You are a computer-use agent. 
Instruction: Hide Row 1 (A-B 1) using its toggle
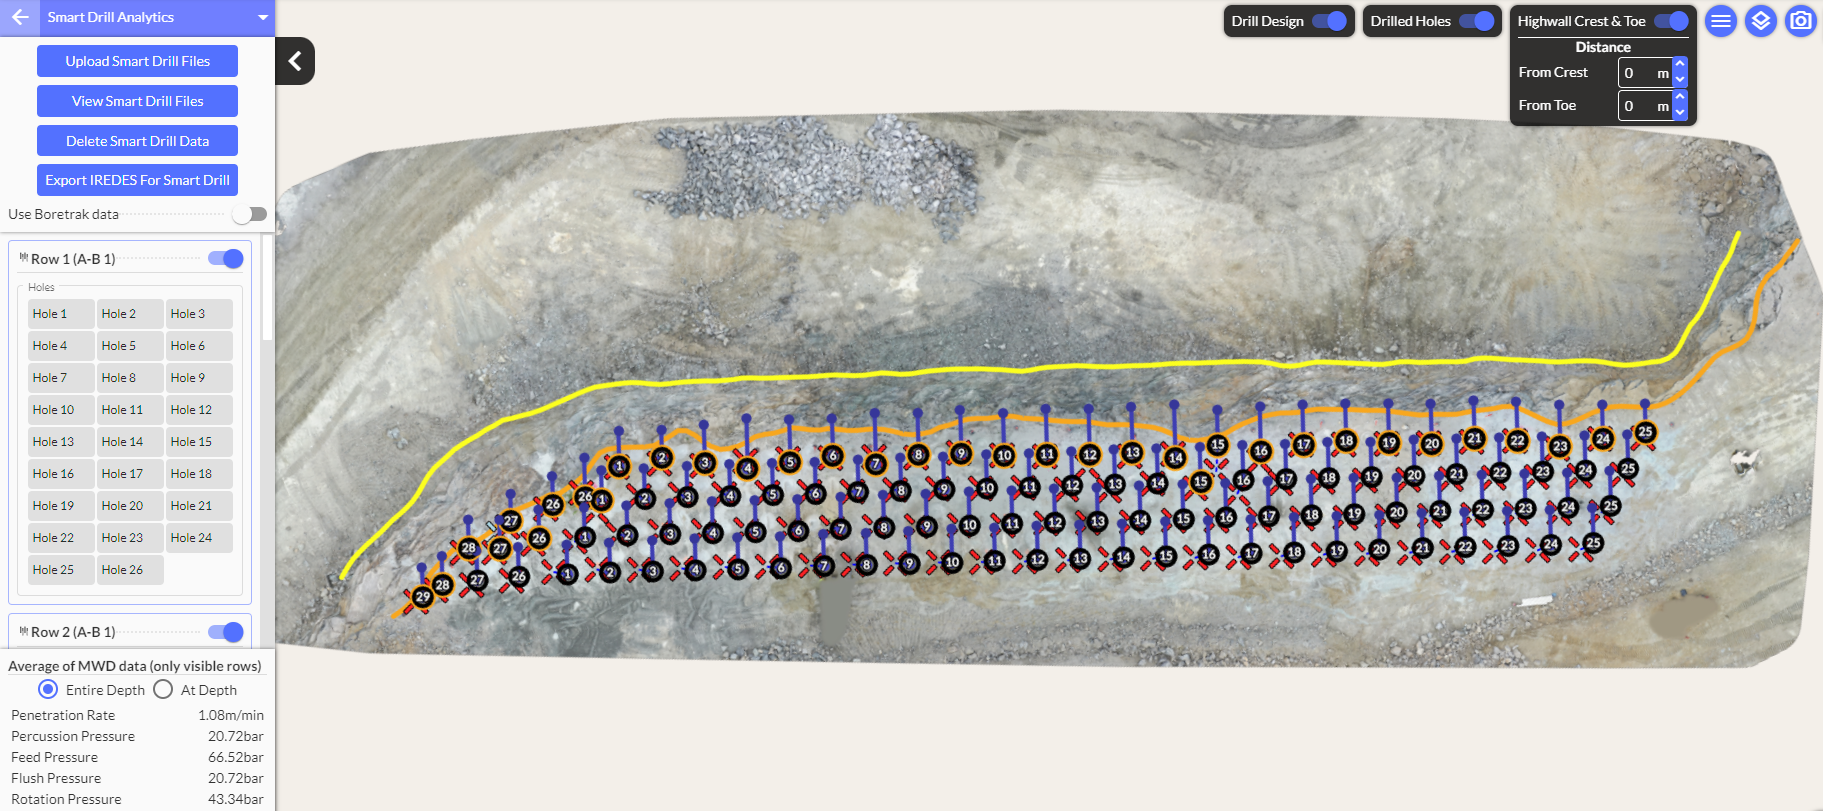tap(226, 259)
